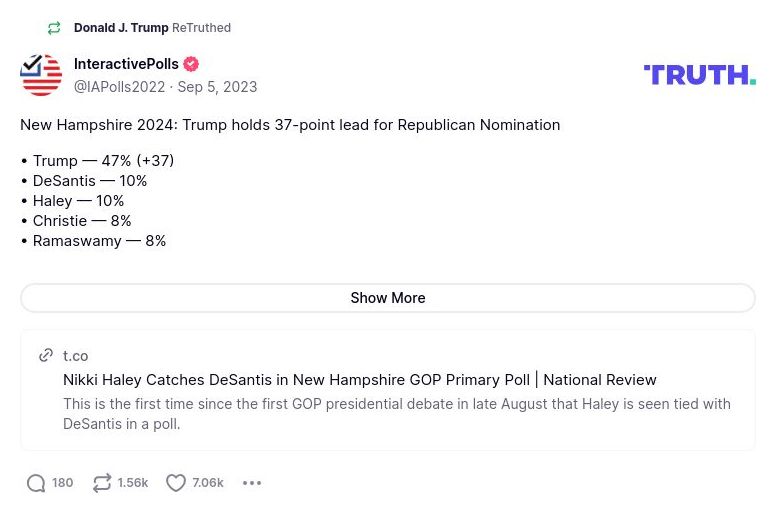Screen dimensions: 777x513
Task: View the 180 replies count
Action: [x=63, y=483]
